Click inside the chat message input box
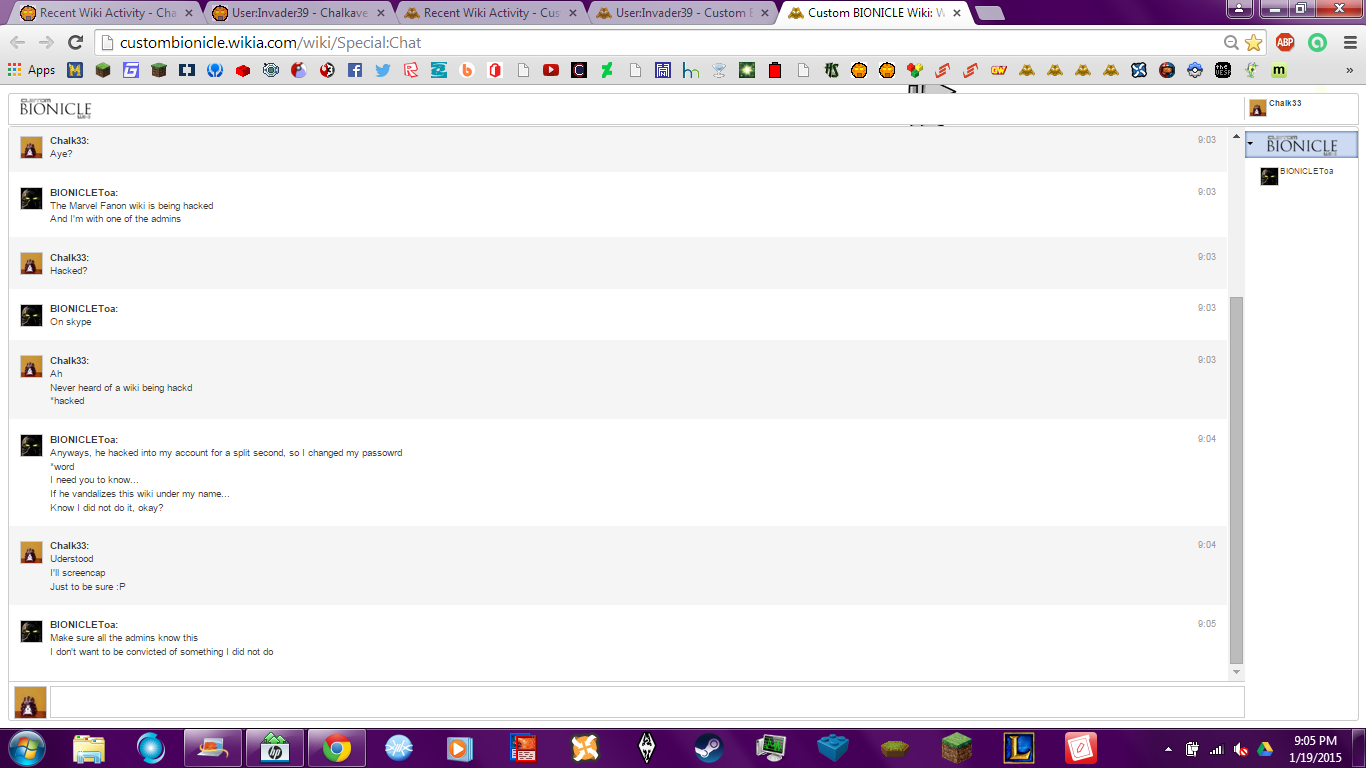 (640, 701)
